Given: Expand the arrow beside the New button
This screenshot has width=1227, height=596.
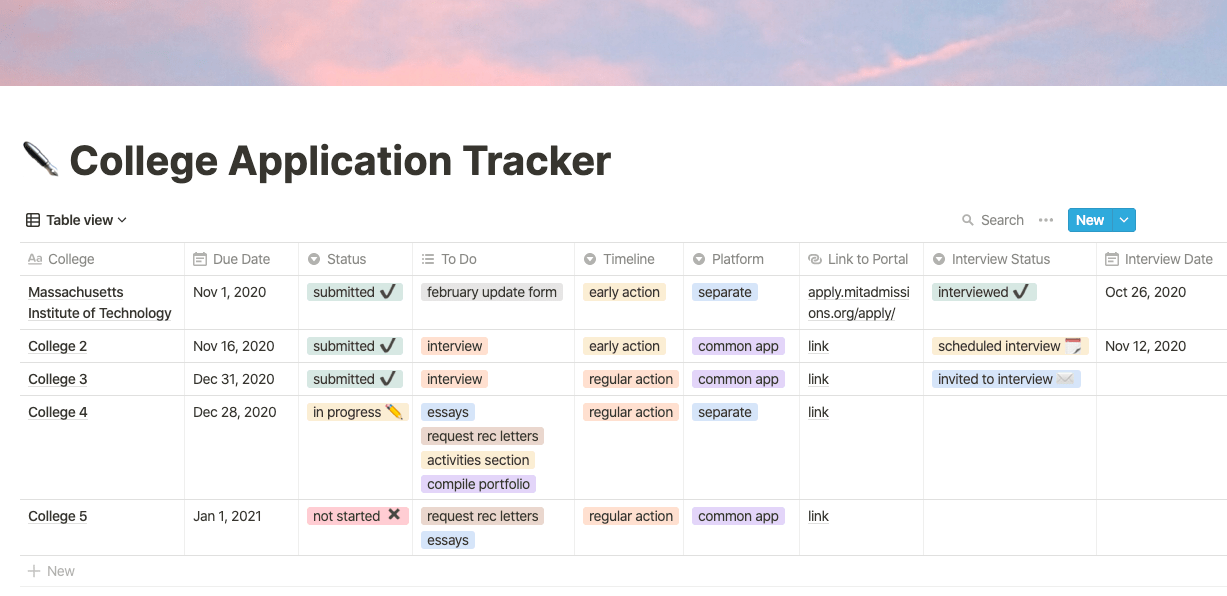Looking at the screenshot, I should [1124, 220].
